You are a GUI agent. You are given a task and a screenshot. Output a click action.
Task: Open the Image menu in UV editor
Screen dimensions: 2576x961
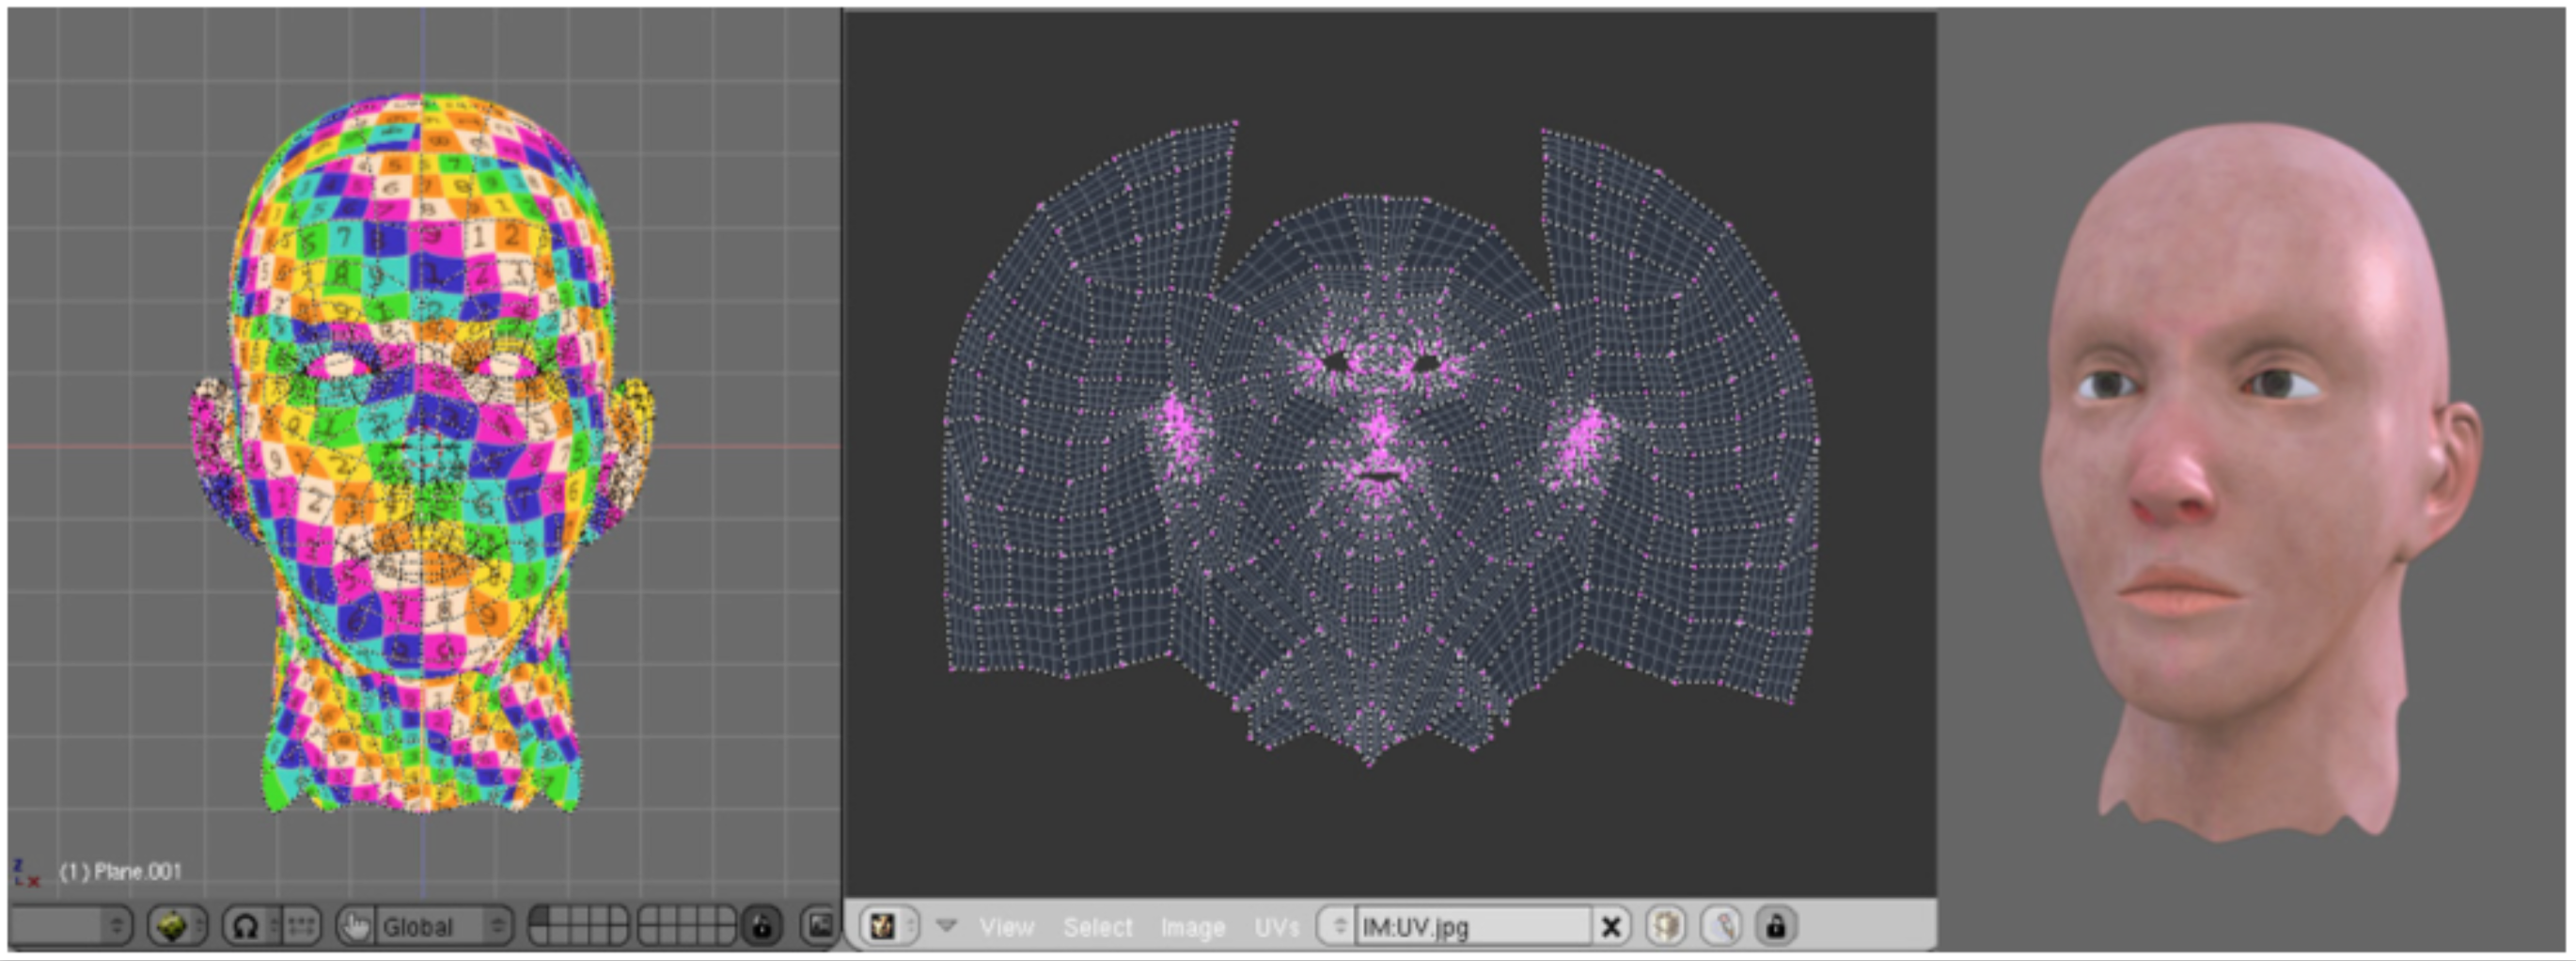1192,927
